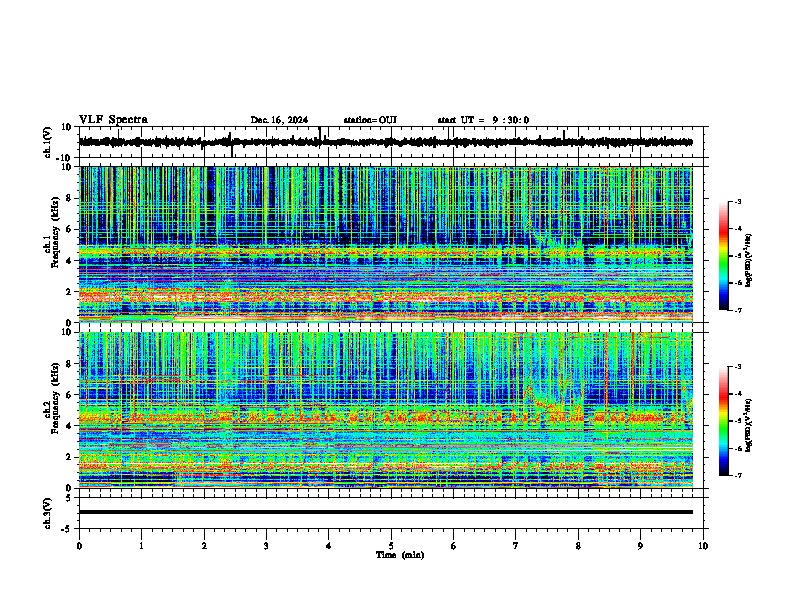The image size is (792, 612).
Task: Click time axis tick label "6"
Action: point(454,546)
